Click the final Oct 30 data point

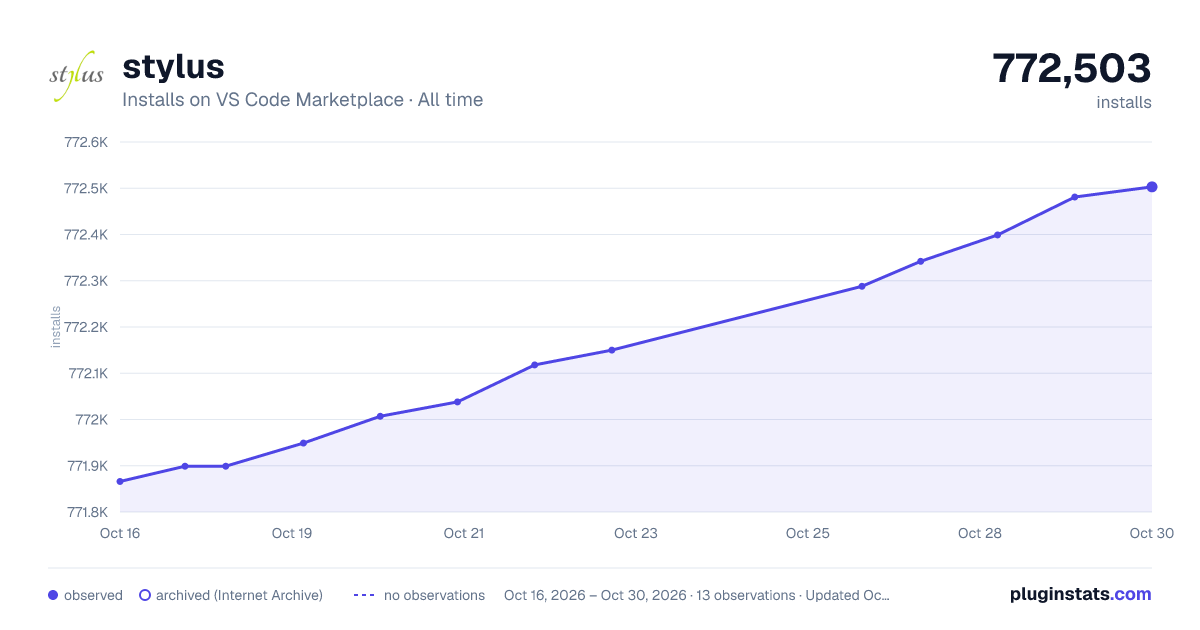click(x=1152, y=187)
